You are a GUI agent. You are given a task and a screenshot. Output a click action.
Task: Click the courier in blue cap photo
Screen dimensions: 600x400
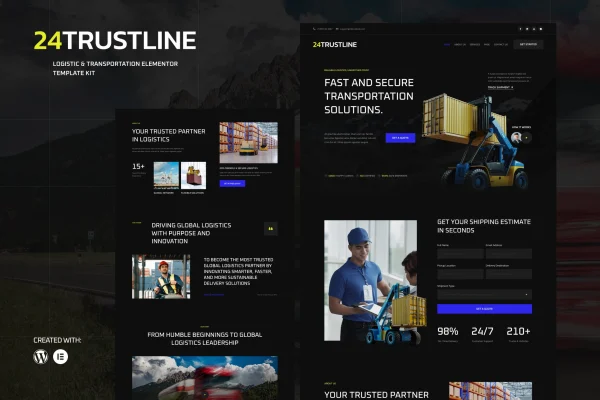[x=370, y=280]
